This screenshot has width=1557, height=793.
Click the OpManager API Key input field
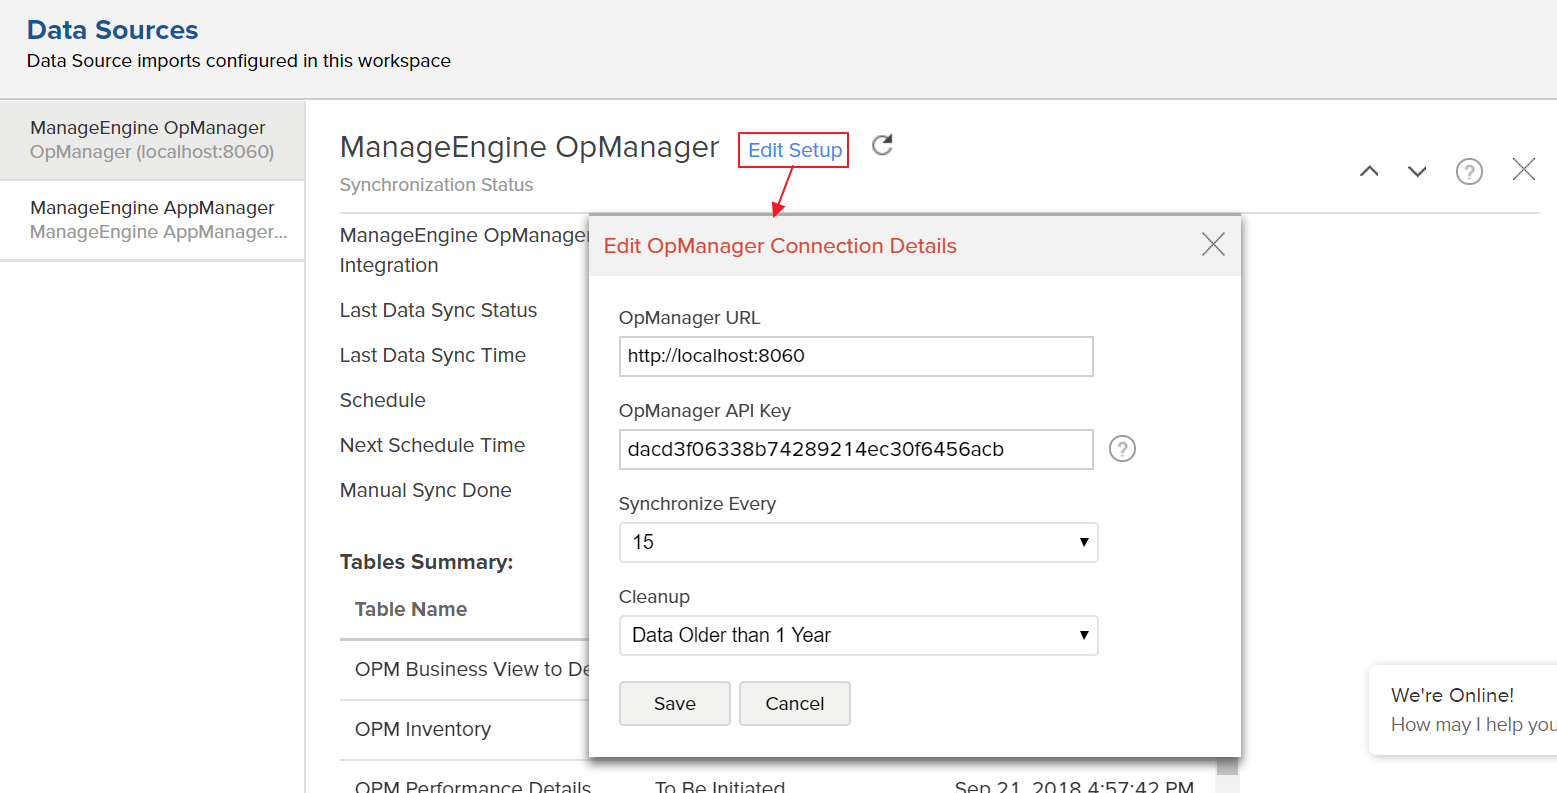(x=856, y=449)
